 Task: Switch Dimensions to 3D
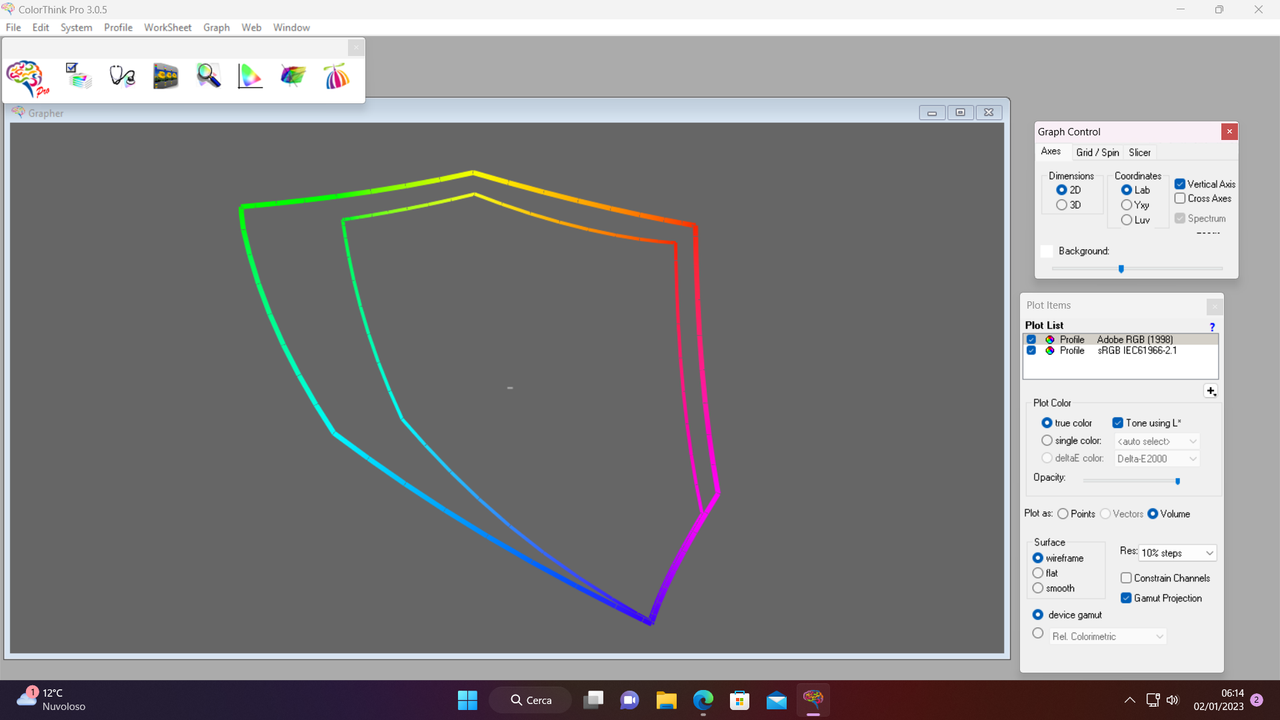point(1062,204)
